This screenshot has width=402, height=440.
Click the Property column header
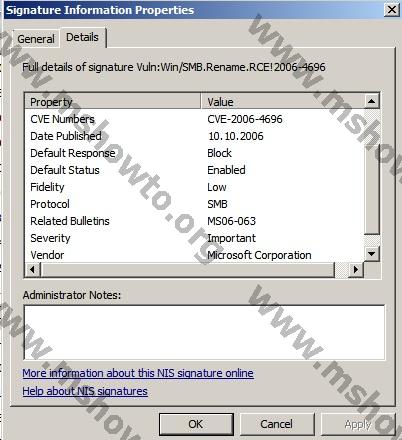113,102
